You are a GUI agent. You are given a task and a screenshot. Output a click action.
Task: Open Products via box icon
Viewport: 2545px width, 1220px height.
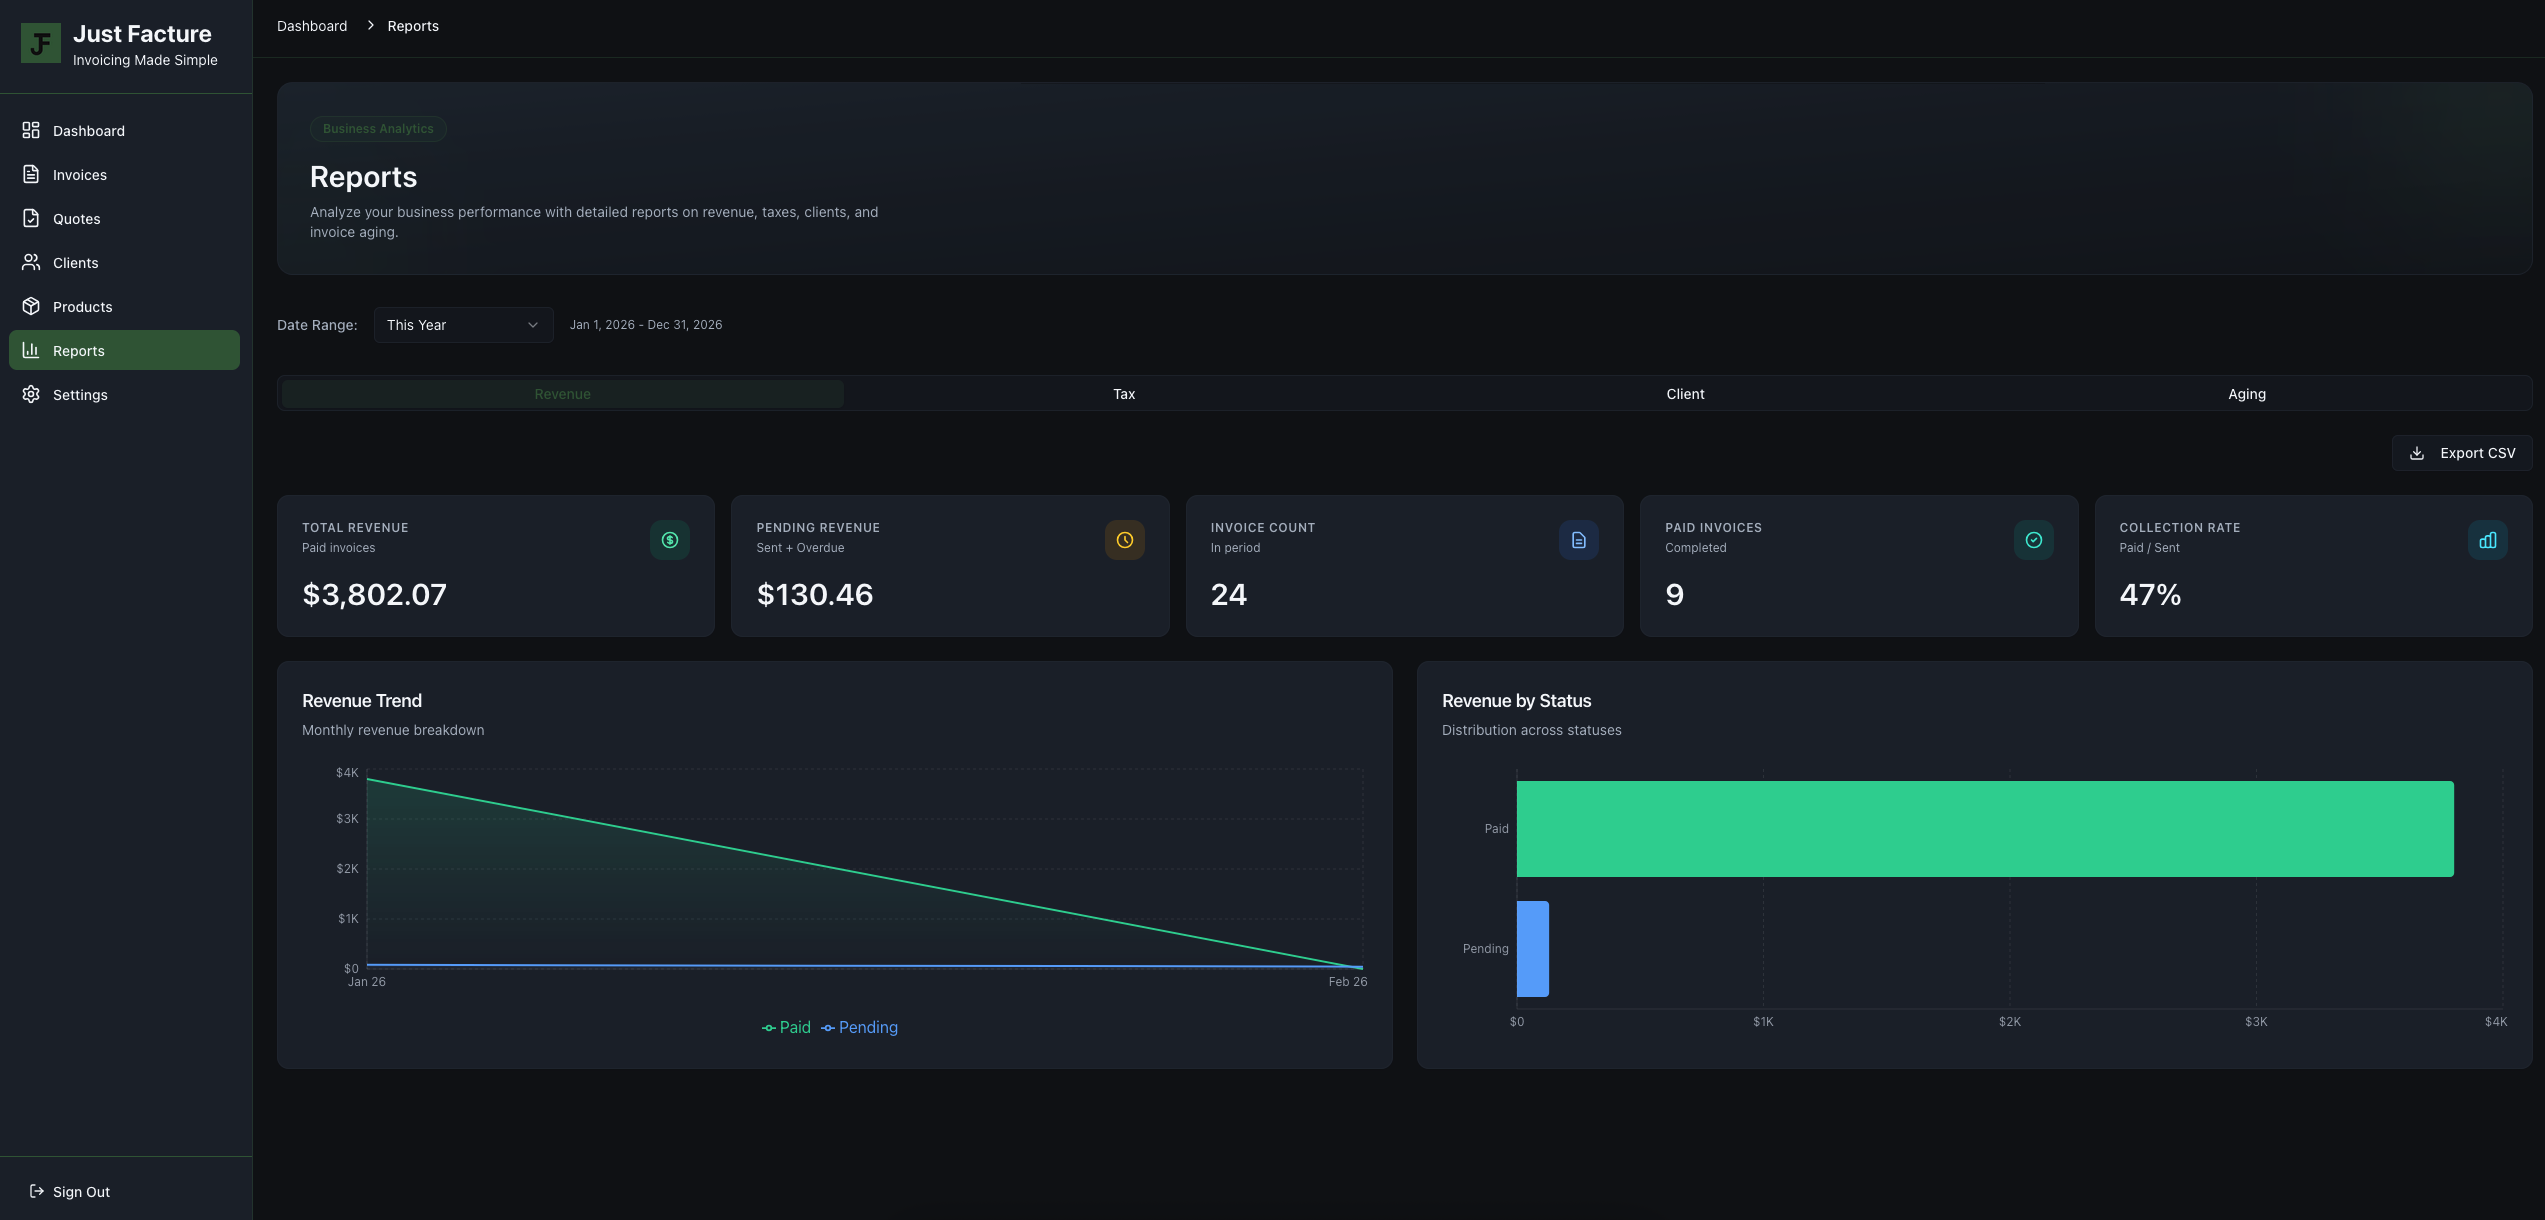click(31, 307)
